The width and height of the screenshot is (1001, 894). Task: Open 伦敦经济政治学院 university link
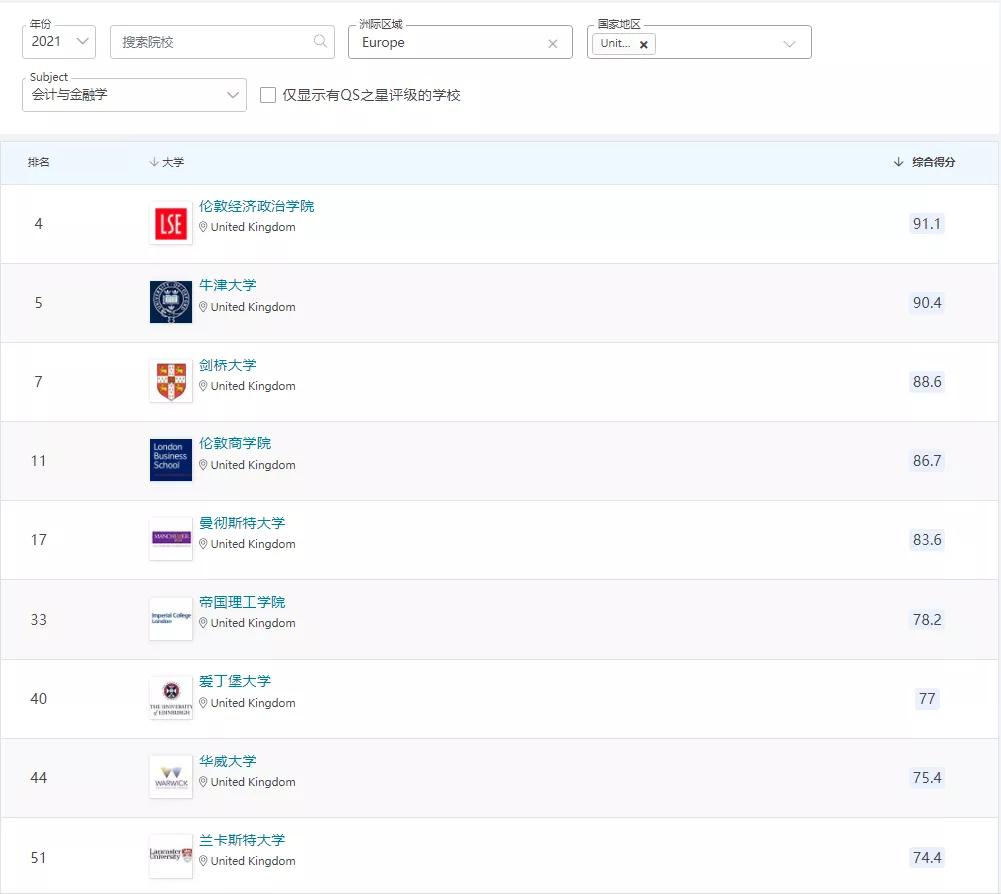tap(256, 206)
